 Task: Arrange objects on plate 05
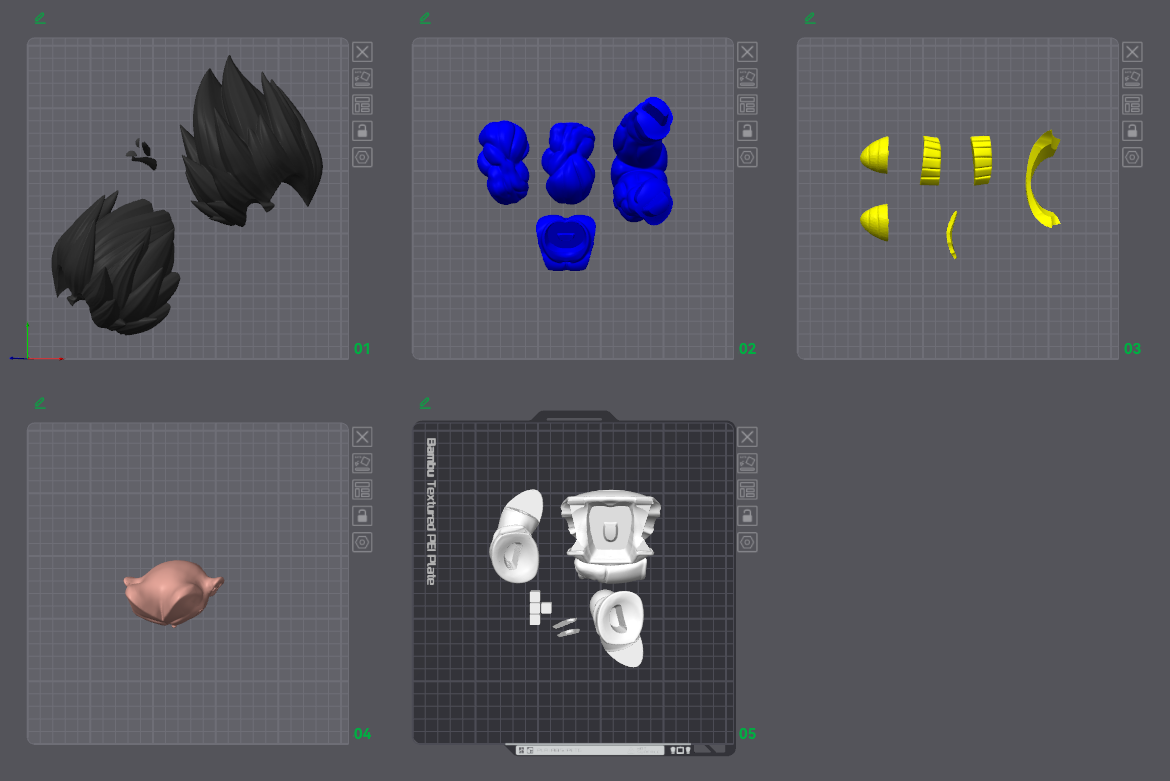(x=747, y=489)
